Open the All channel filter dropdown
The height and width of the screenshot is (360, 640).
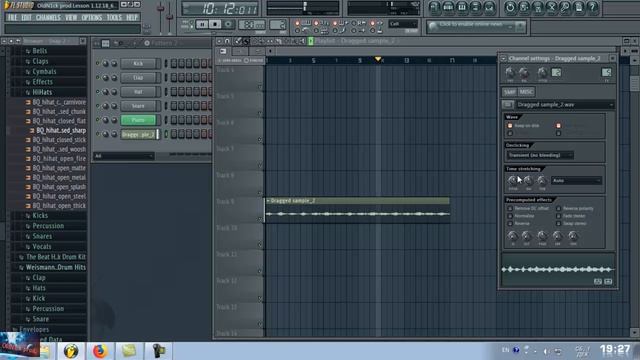[124, 156]
